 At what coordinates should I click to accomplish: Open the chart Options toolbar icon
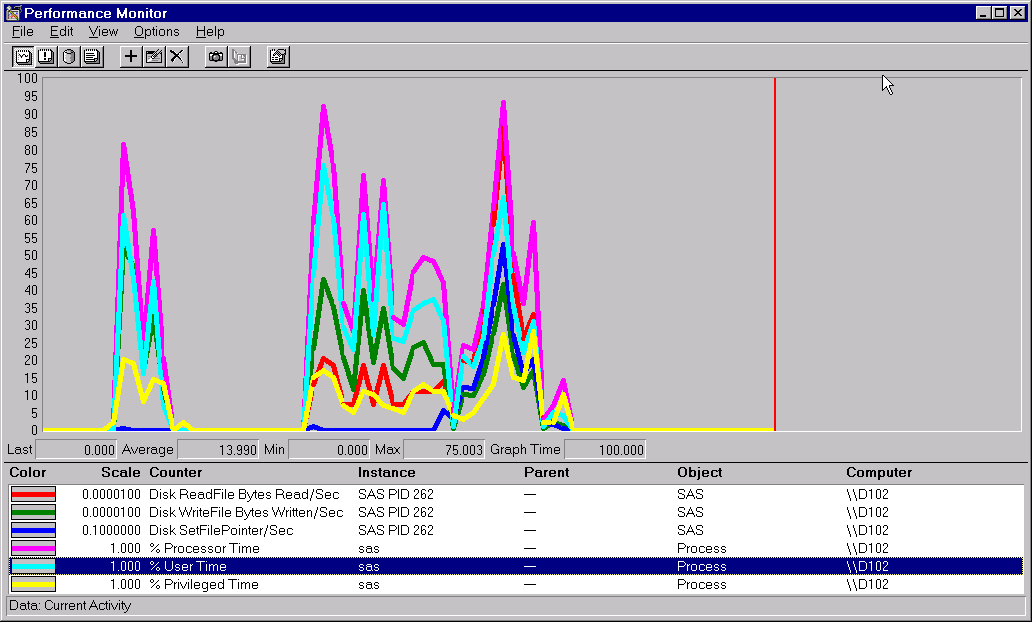[278, 56]
